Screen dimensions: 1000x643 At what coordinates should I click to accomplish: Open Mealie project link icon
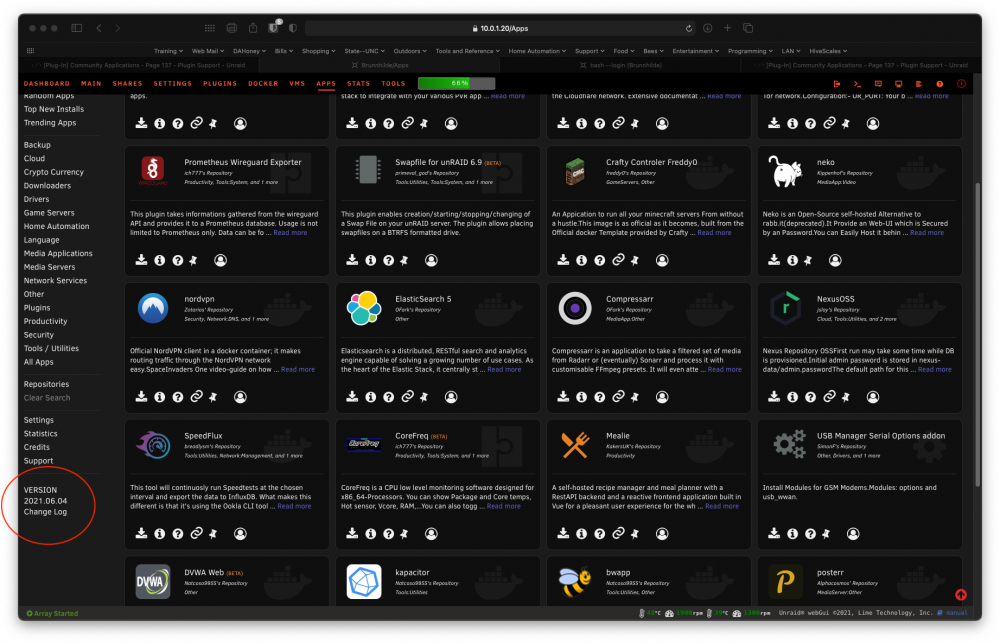pos(618,533)
